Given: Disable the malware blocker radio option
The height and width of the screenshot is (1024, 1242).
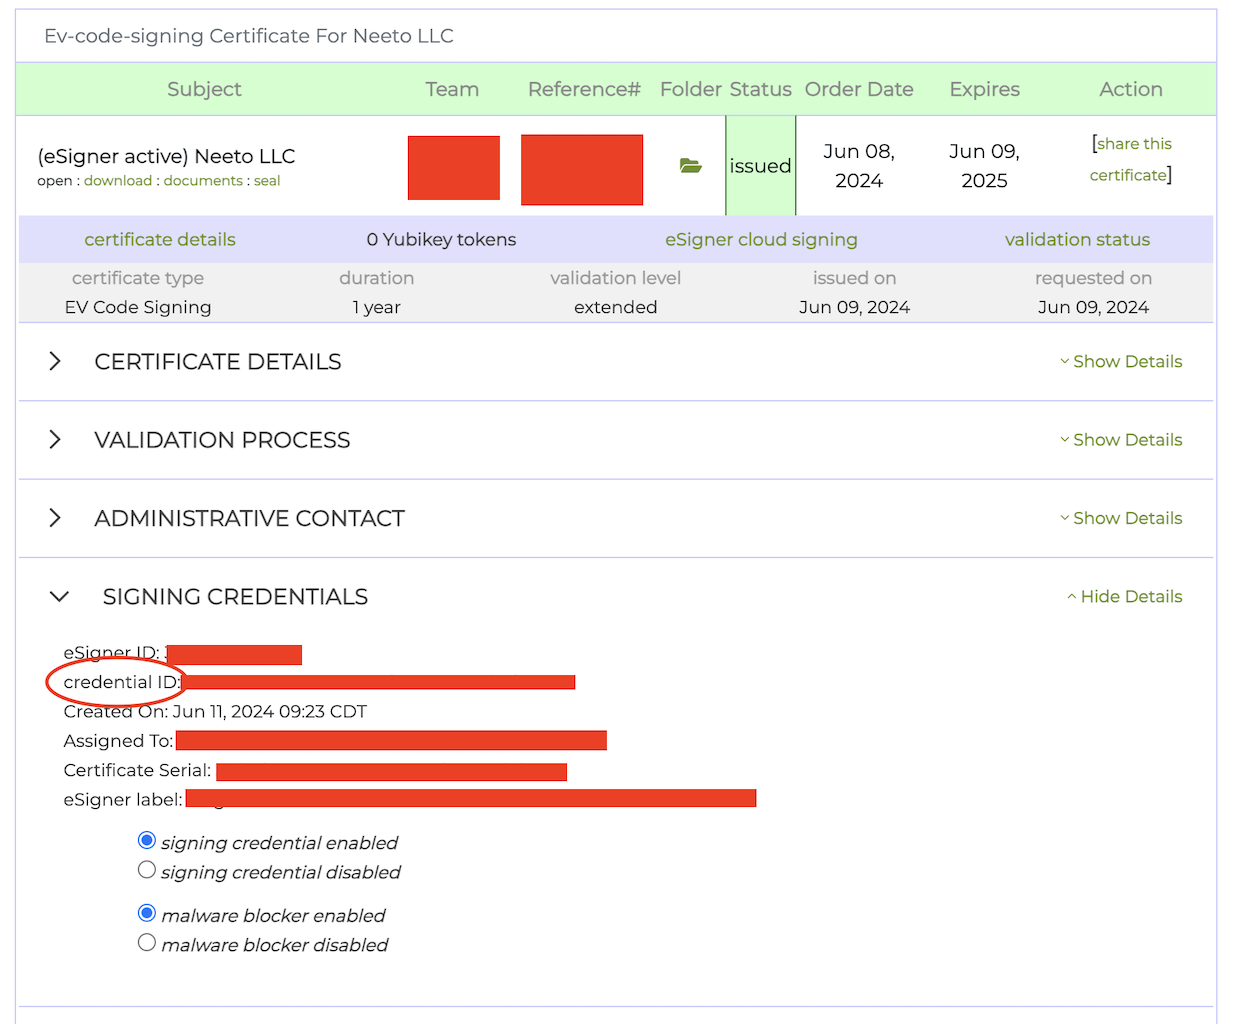Looking at the screenshot, I should point(147,943).
